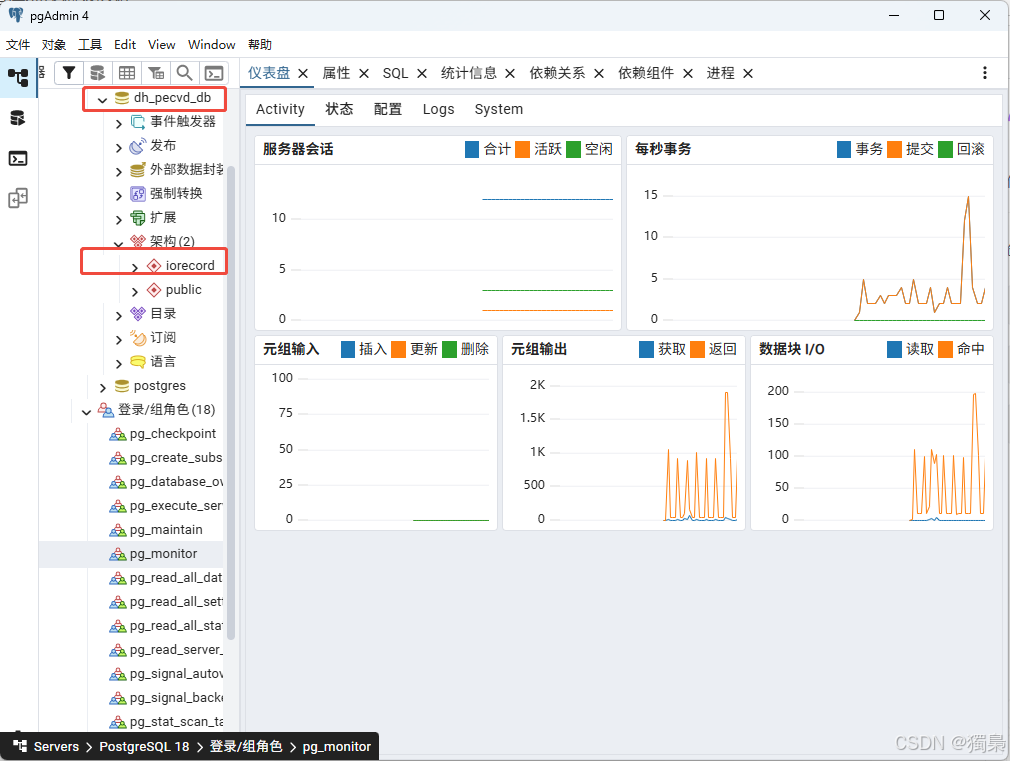Open the Object Explorer sidebar icon
1010x761 pixels.
point(18,77)
